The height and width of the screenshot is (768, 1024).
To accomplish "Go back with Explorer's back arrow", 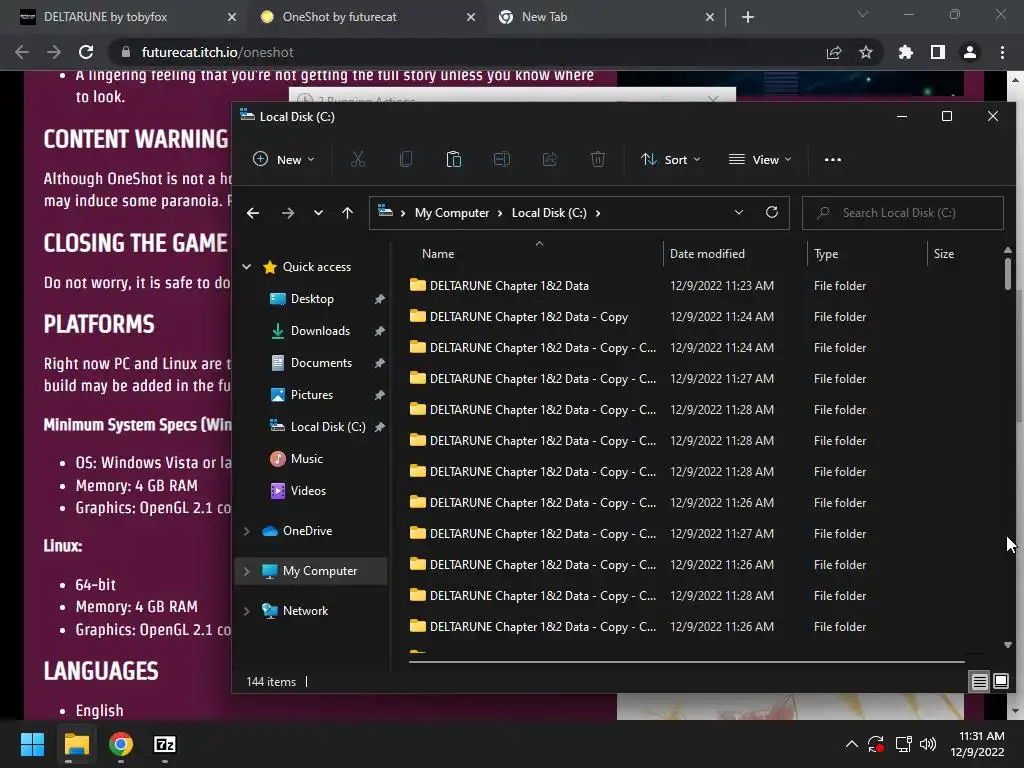I will [x=253, y=213].
